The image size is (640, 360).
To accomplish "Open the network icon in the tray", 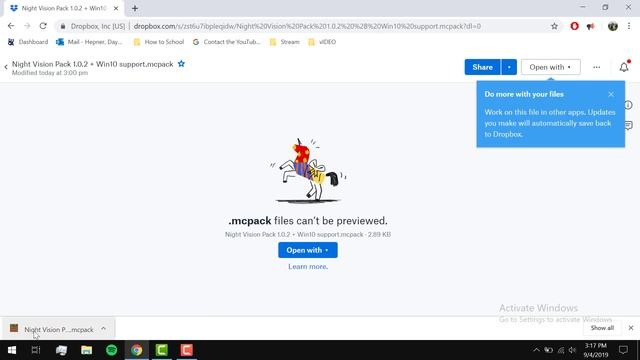I will pyautogui.click(x=560, y=350).
